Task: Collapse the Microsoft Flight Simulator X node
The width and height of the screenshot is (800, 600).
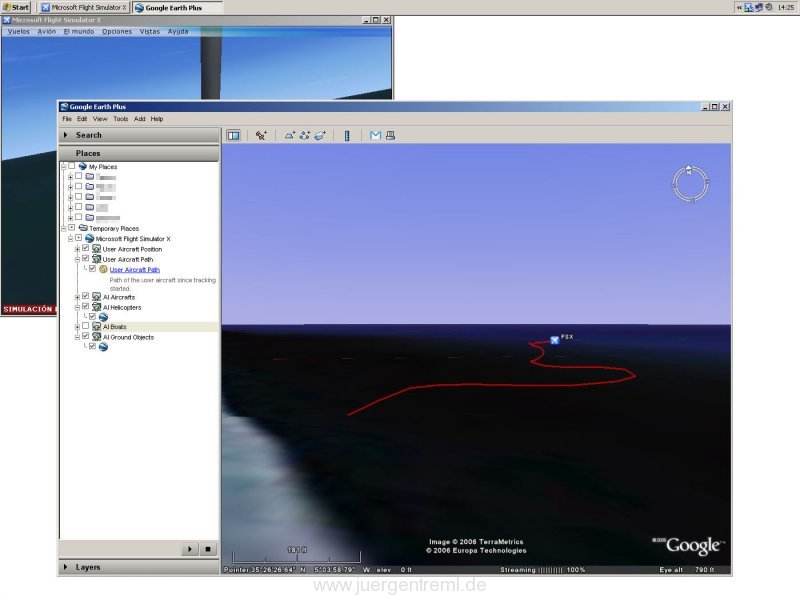Action: (x=70, y=239)
